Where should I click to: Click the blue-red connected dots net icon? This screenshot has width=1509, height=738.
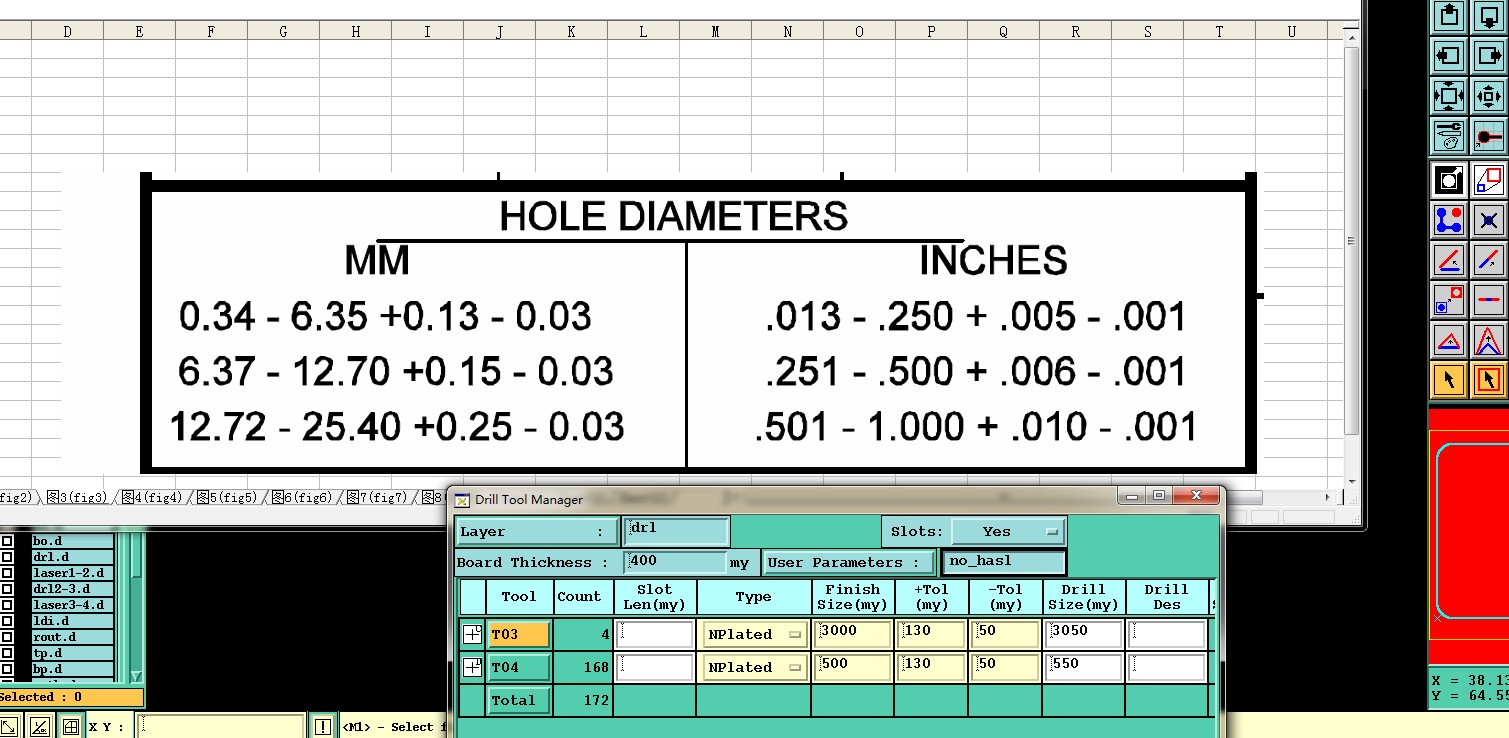(1449, 220)
